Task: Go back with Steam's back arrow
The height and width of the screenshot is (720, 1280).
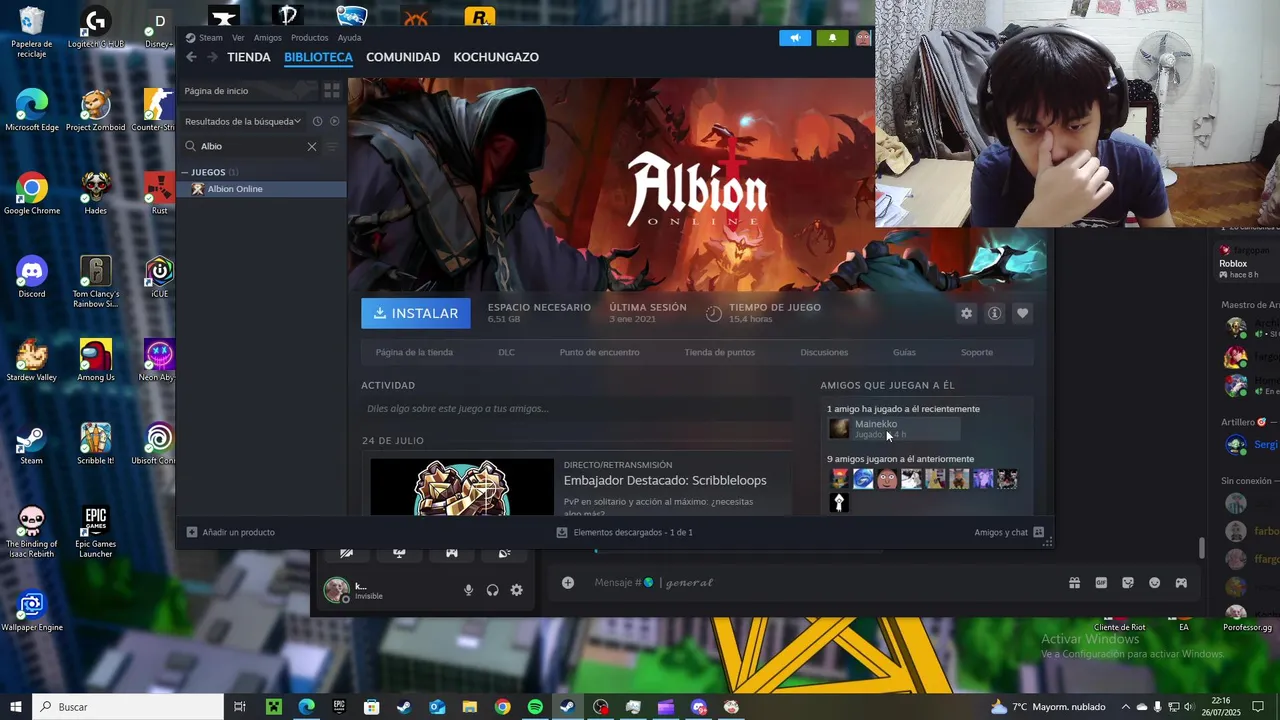Action: tap(191, 57)
